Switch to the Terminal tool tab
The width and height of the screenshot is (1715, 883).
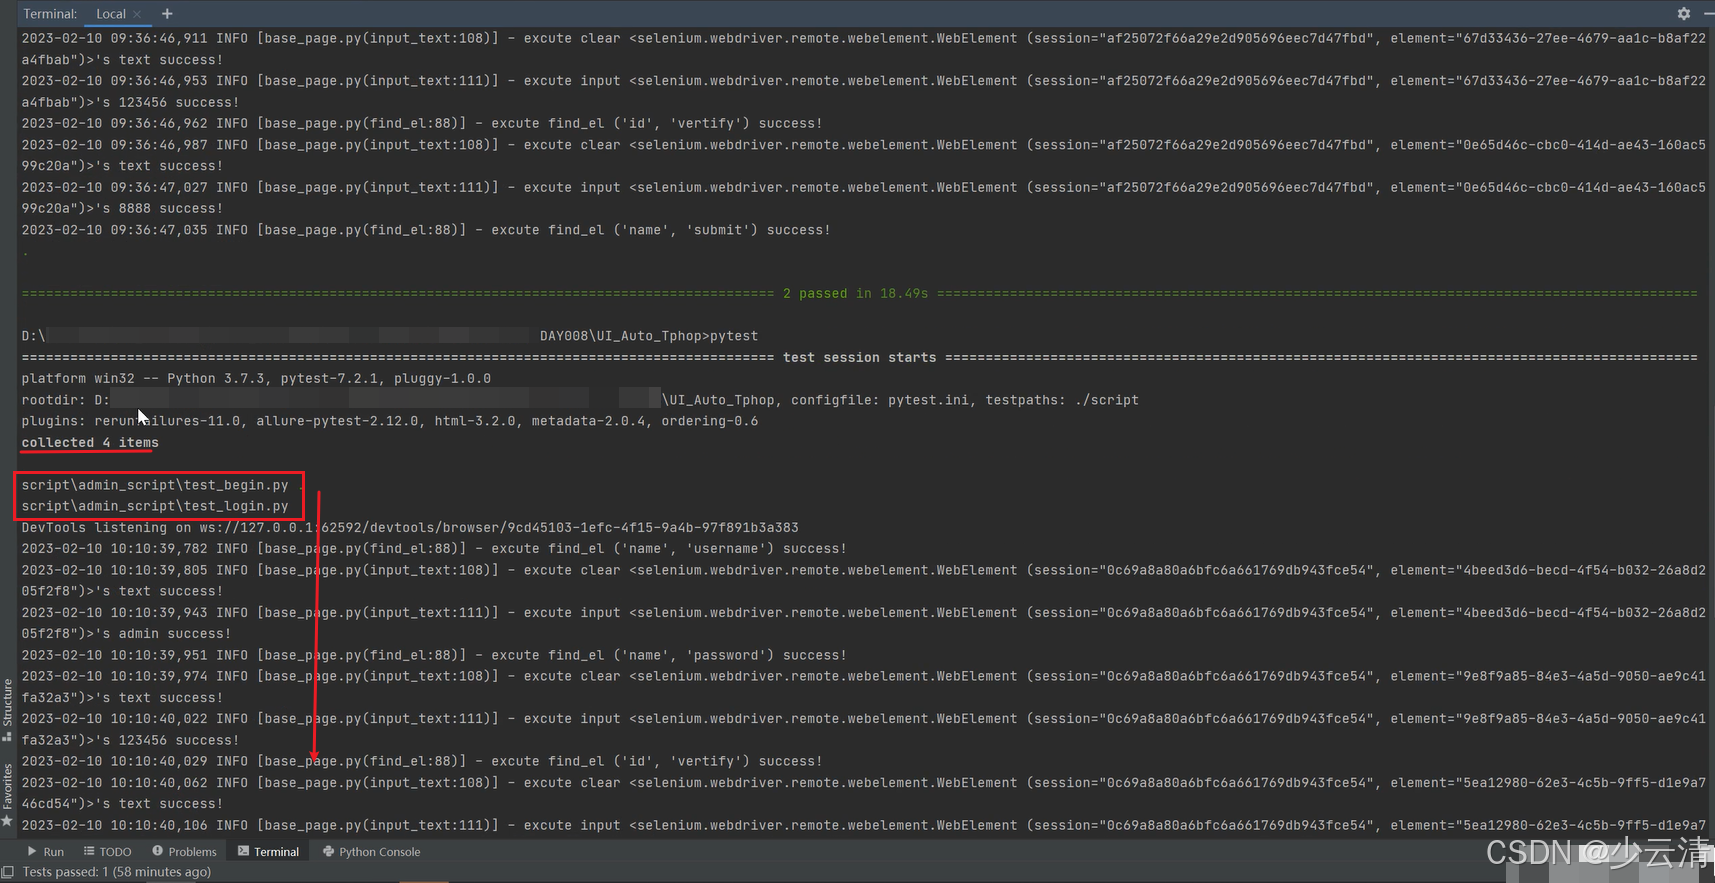268,852
